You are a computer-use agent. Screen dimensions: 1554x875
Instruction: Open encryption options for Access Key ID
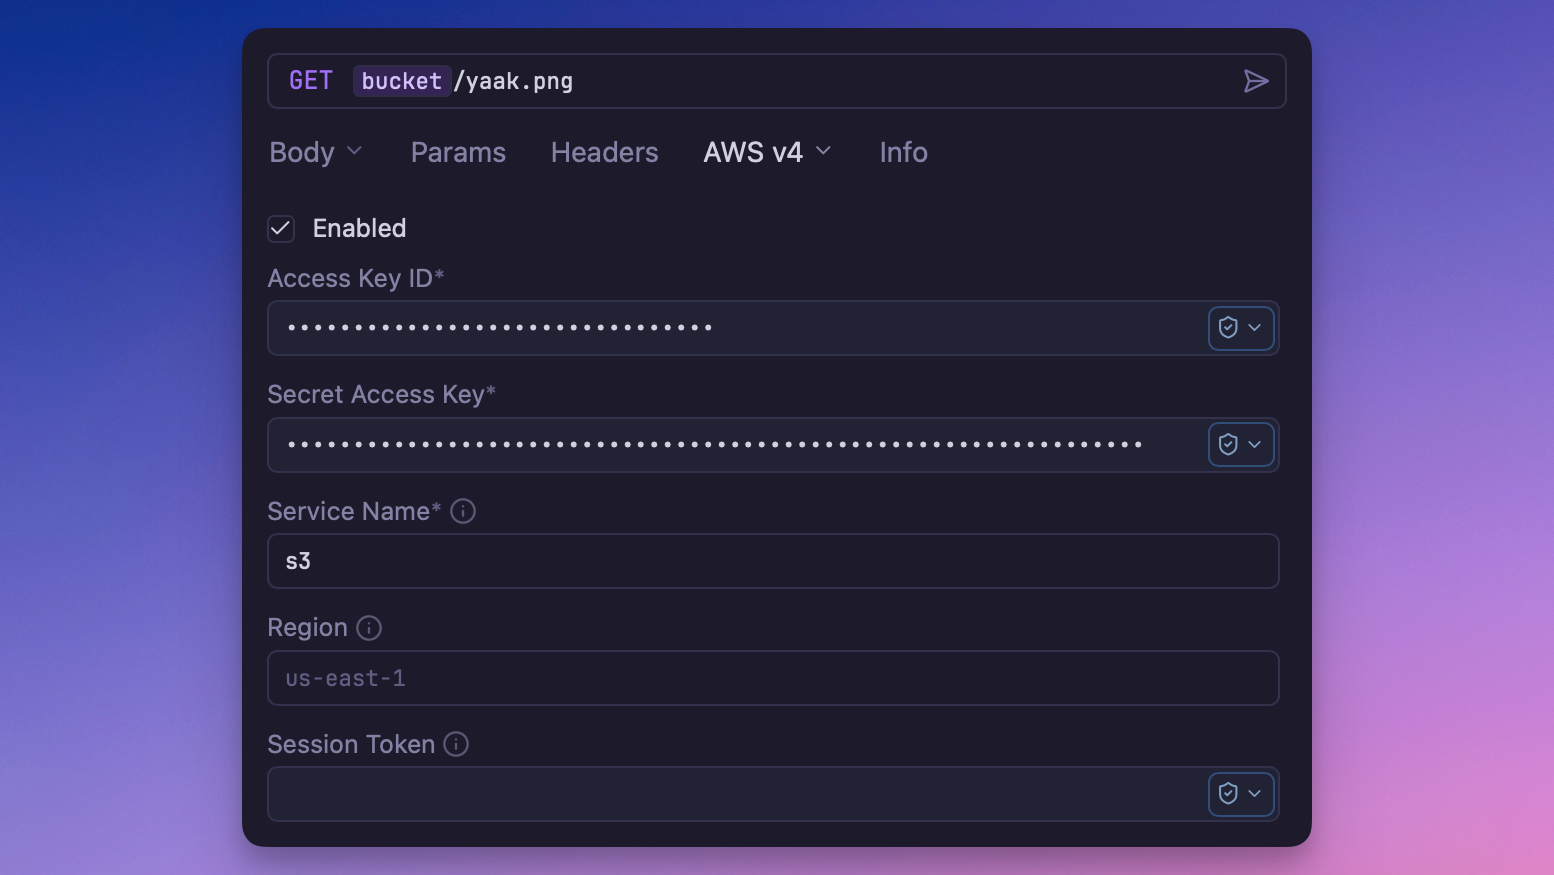[1241, 327]
